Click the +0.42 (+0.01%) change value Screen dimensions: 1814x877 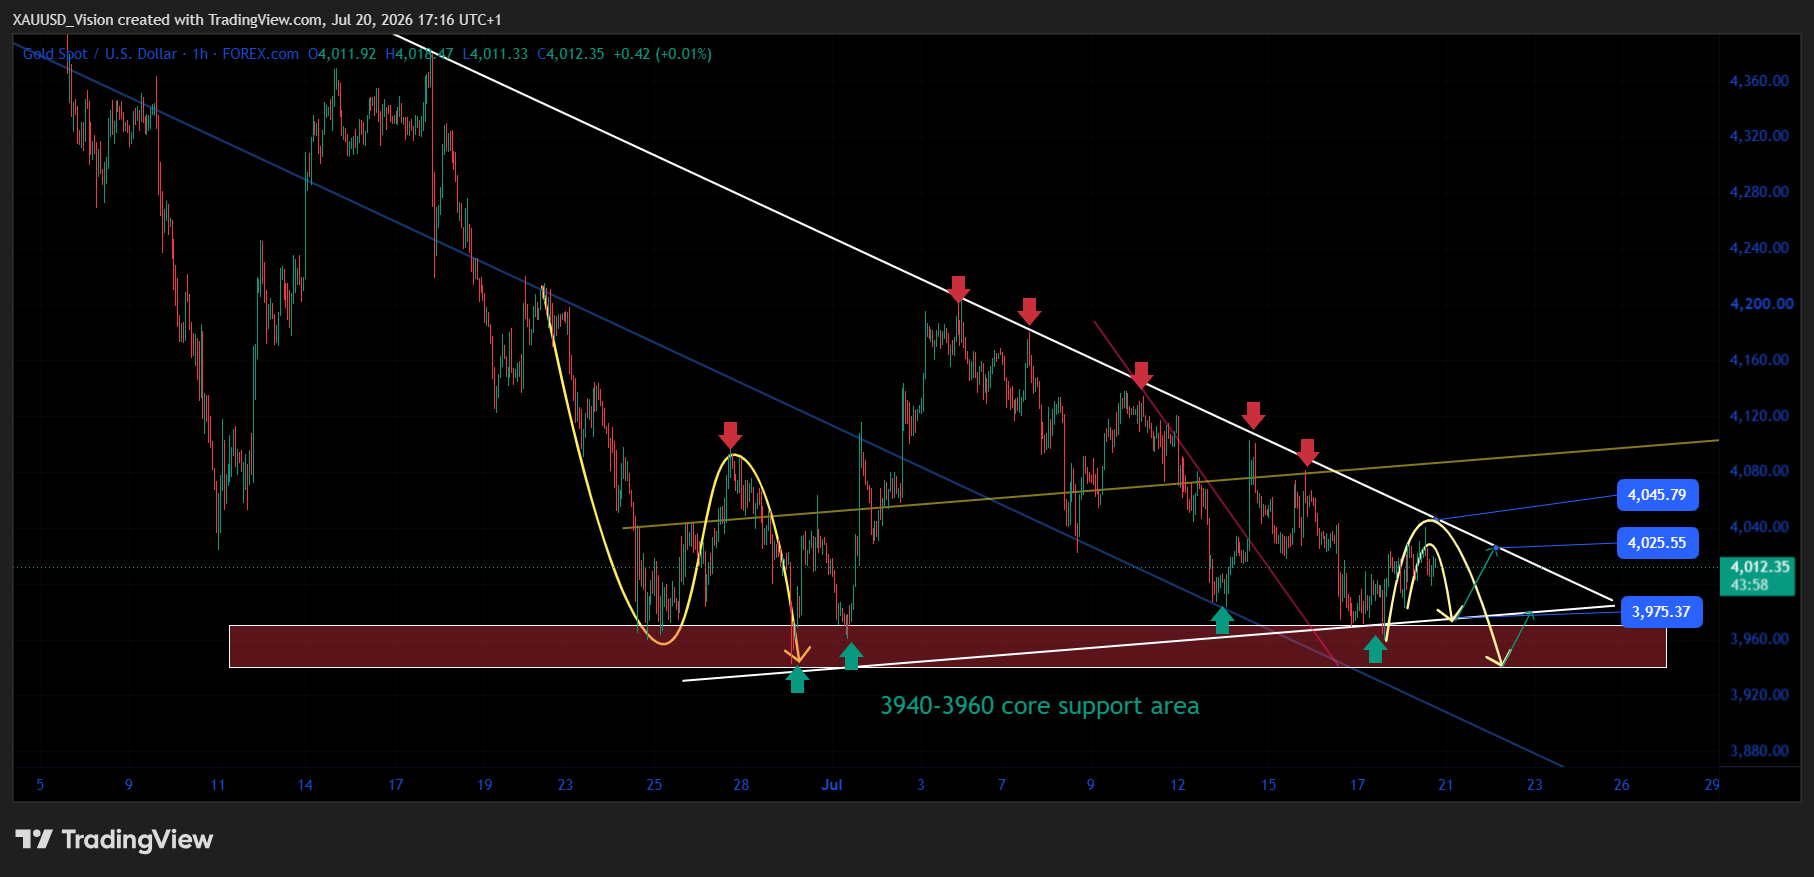coord(663,54)
